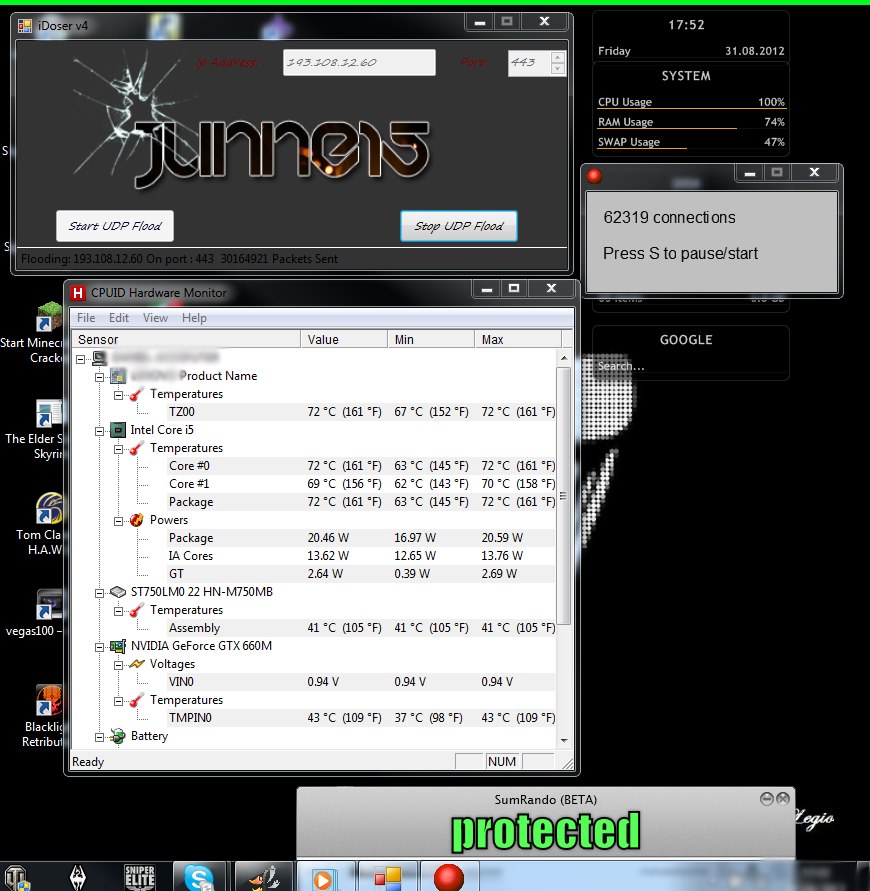This screenshot has height=891, width=870.
Task: Click the Google search box in the desktop widget
Action: 690,366
